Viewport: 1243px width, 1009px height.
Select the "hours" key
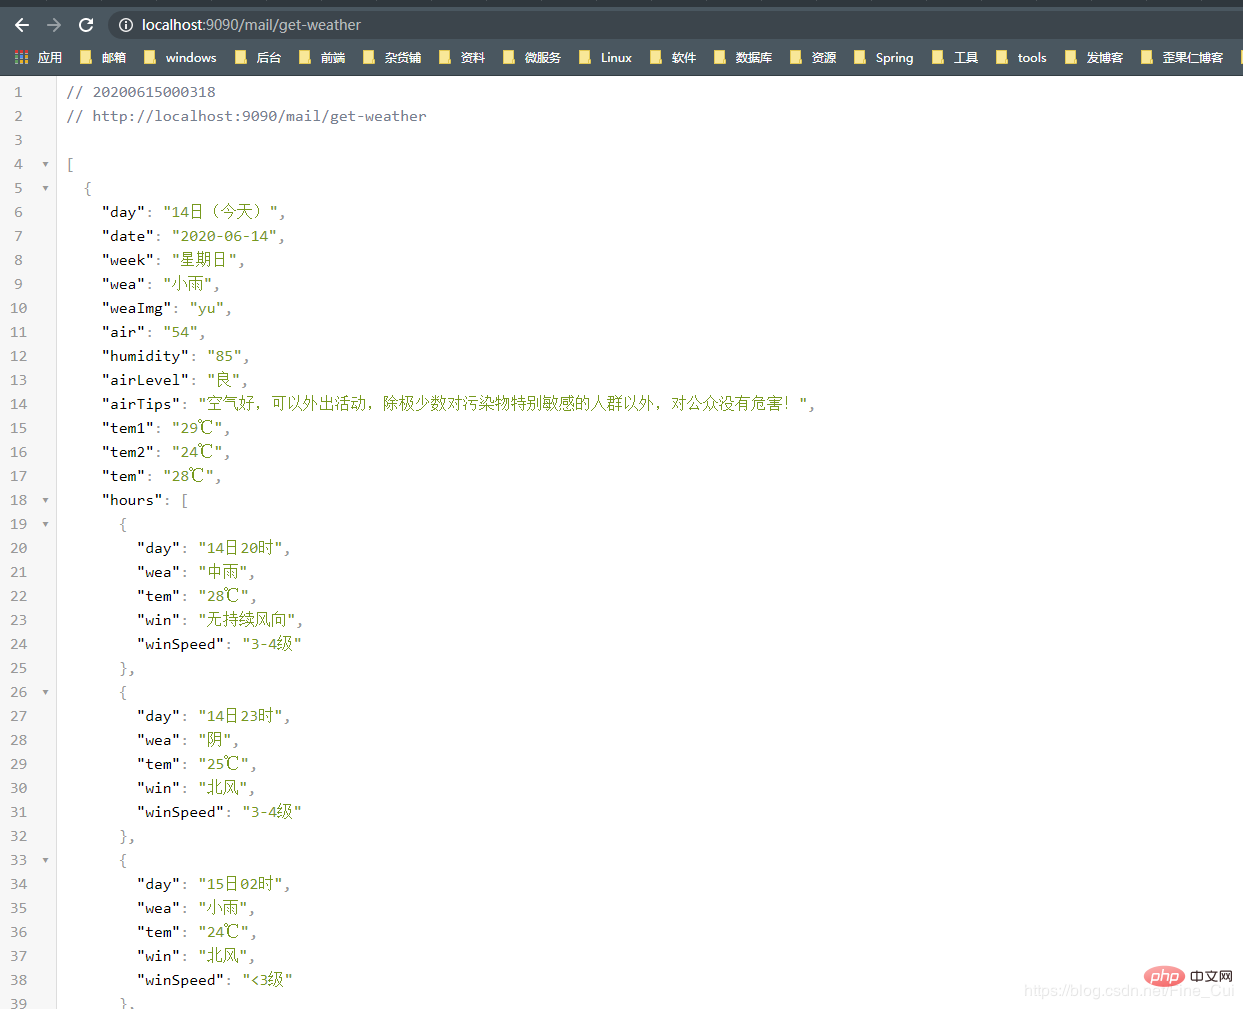pyautogui.click(x=132, y=500)
